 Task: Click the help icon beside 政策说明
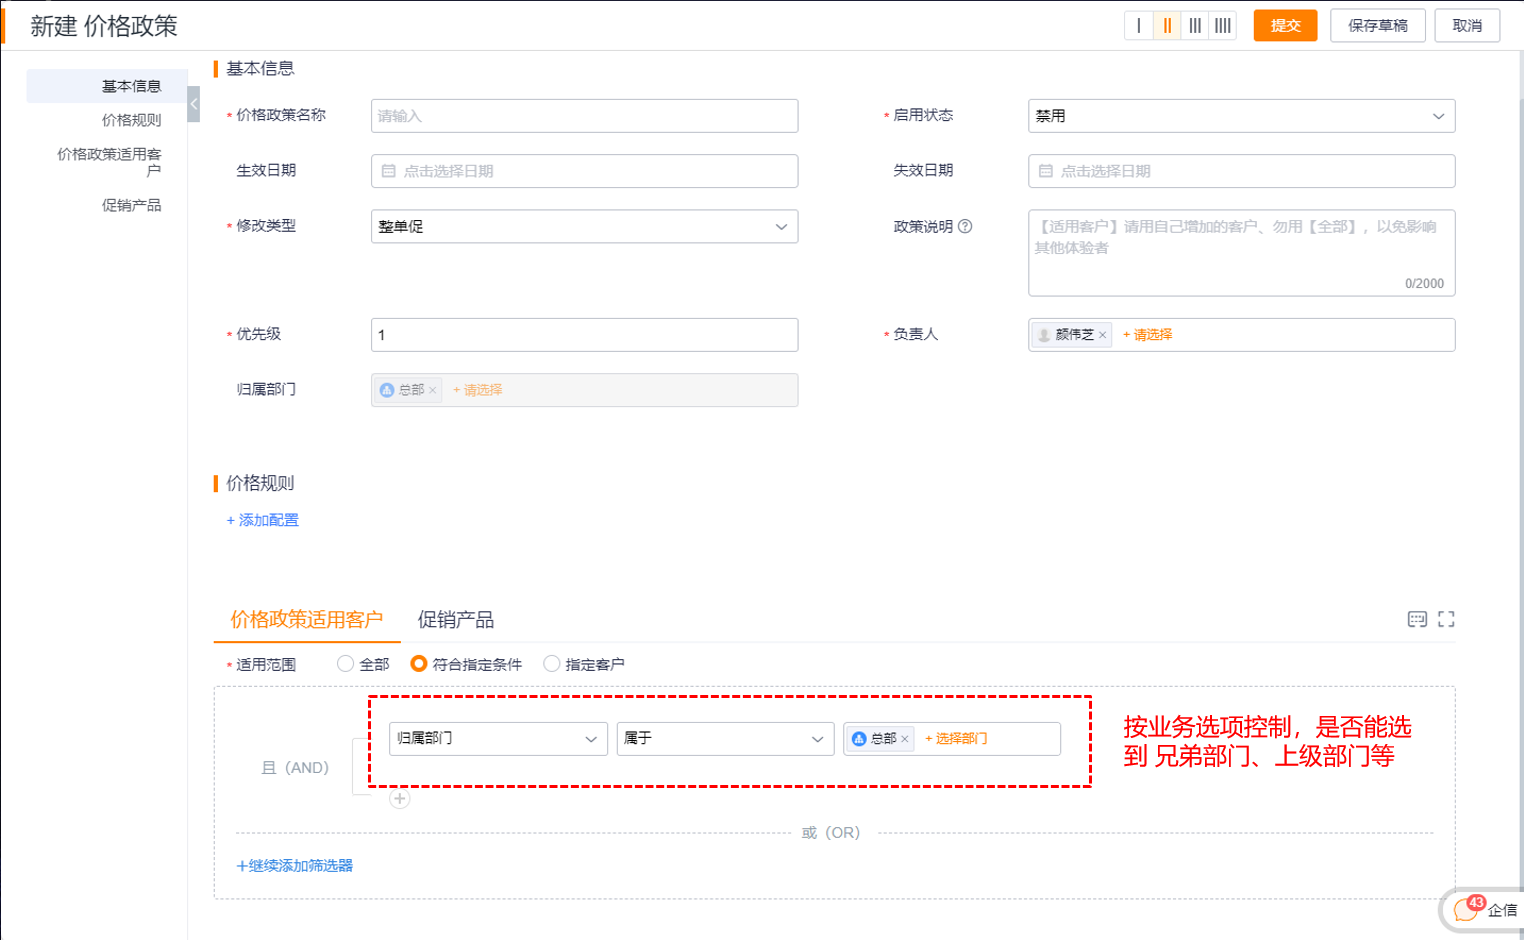(965, 227)
